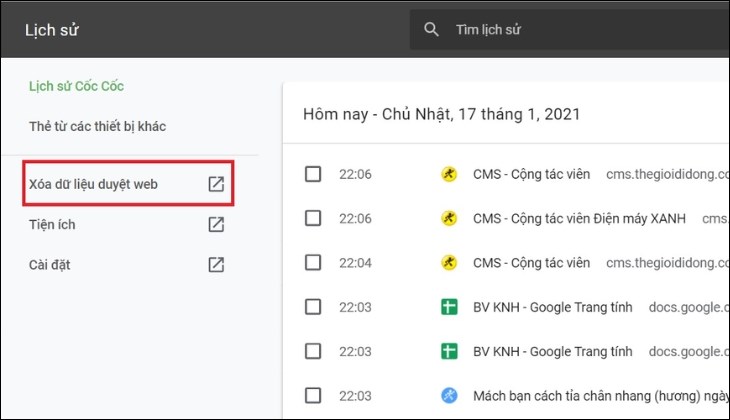Tick the checkbox for the 22:04 CMS - Cộng tác viên entry
Viewport: 730px width, 420px height.
[313, 263]
